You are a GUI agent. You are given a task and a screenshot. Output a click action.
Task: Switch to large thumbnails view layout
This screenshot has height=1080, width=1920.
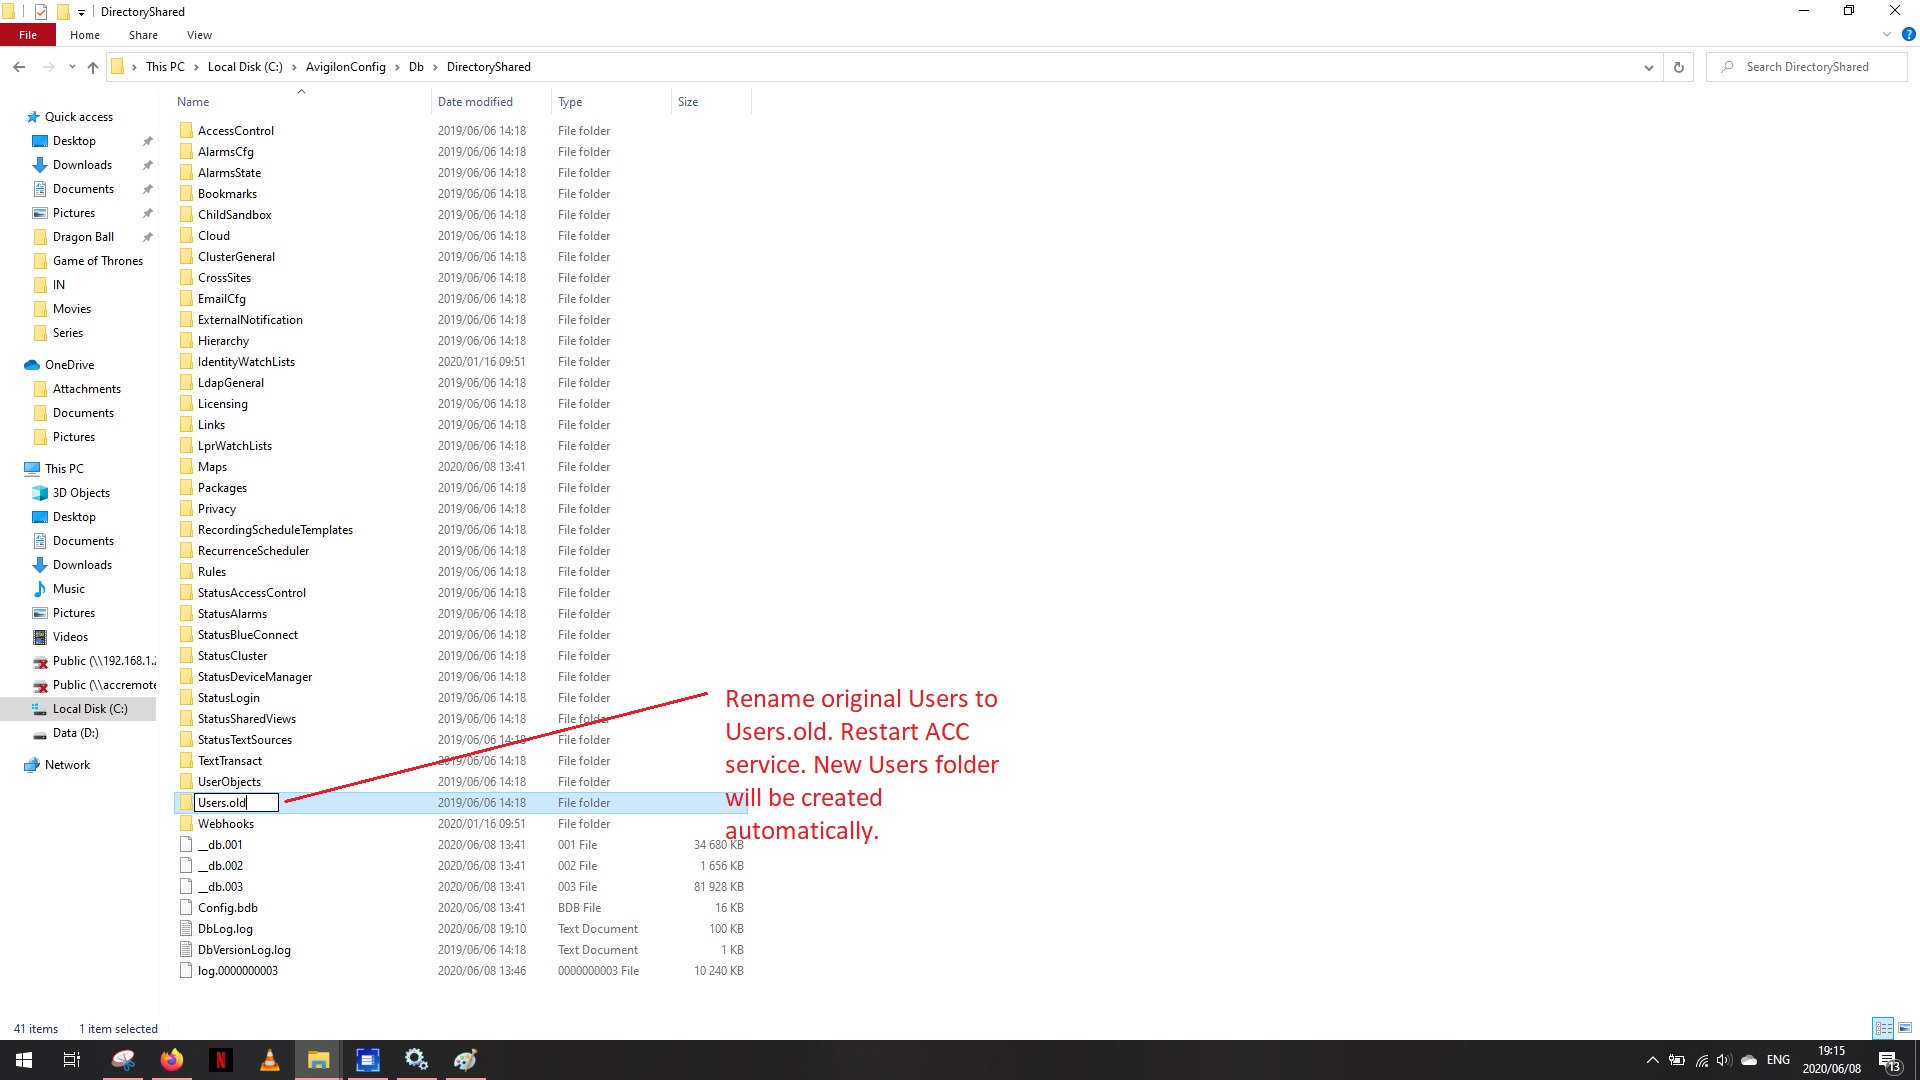tap(1905, 1028)
